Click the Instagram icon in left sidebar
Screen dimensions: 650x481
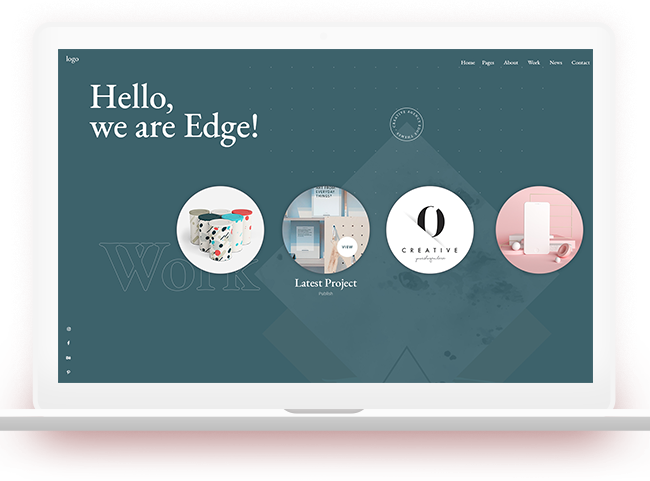coord(69,329)
